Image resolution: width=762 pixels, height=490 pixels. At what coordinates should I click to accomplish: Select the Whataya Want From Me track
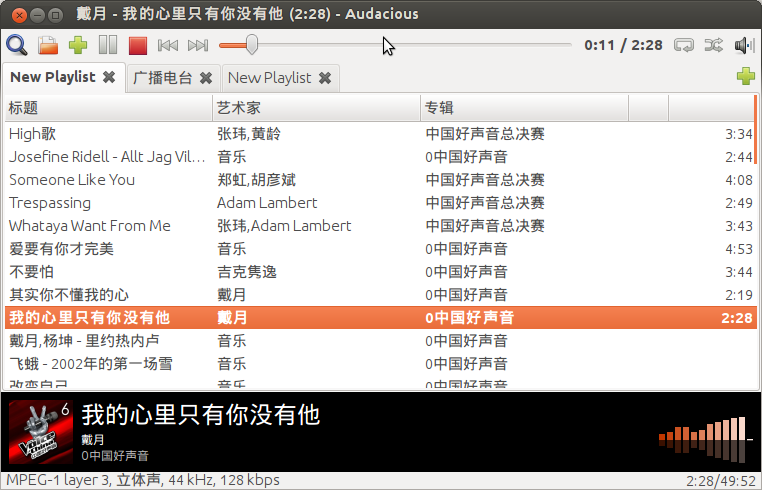point(379,226)
